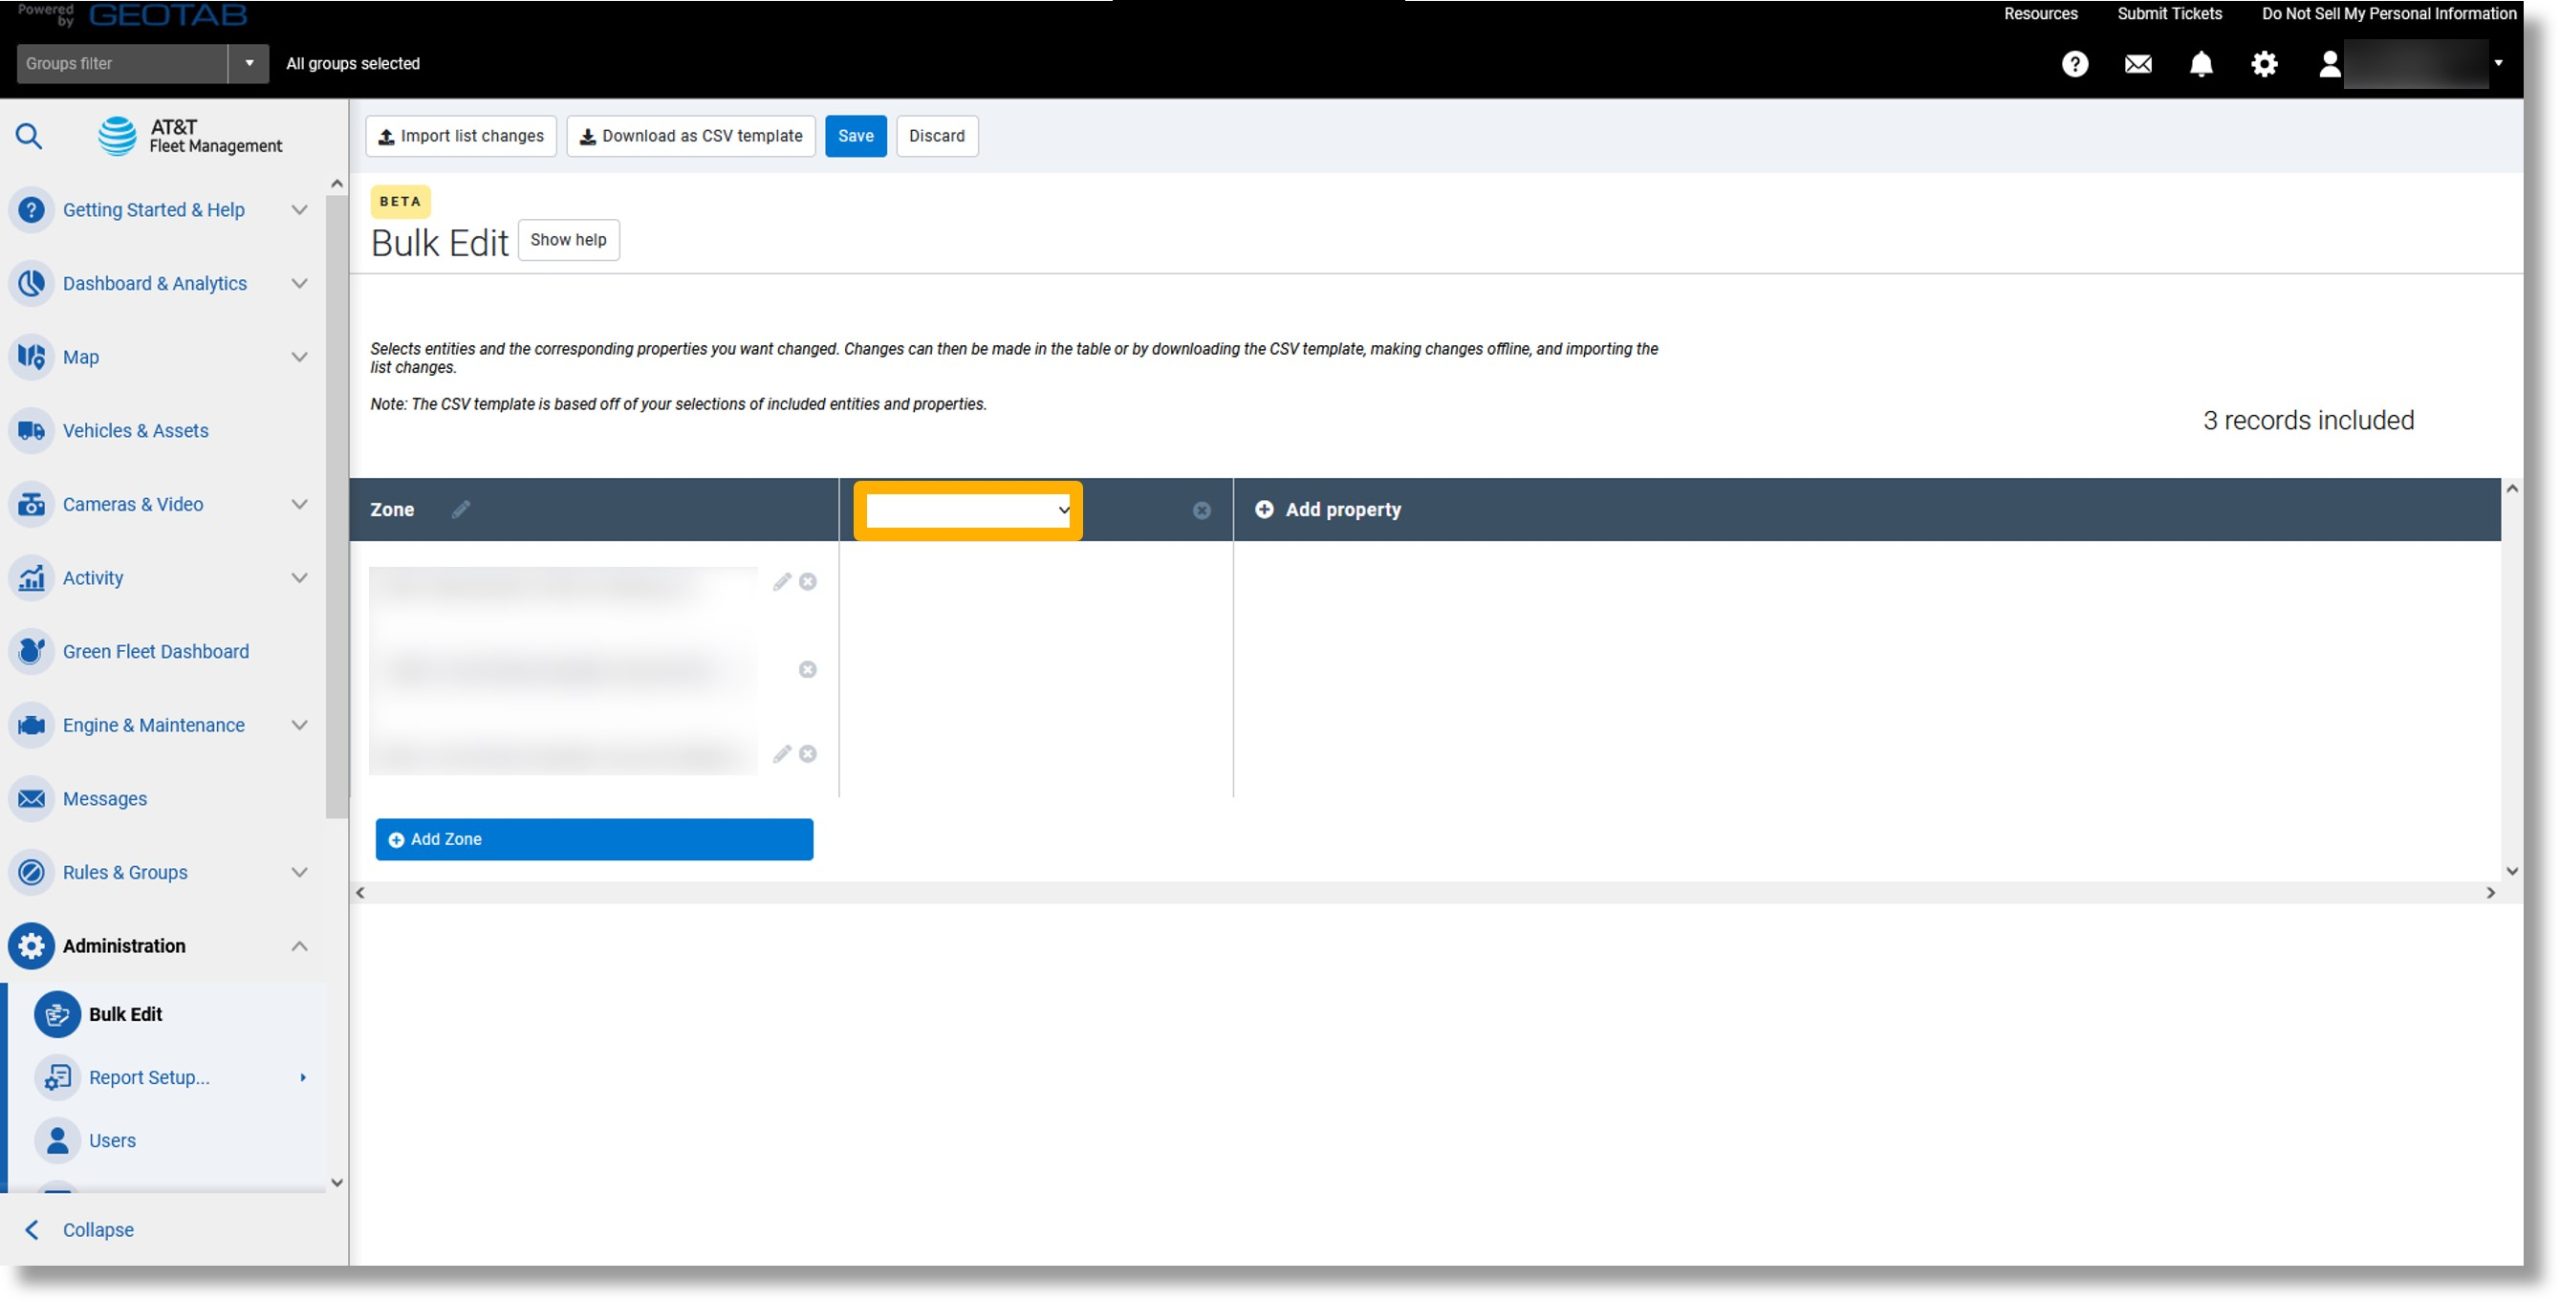Click the AT&T Fleet Management logo
This screenshot has height=1302, width=2560.
click(x=190, y=136)
